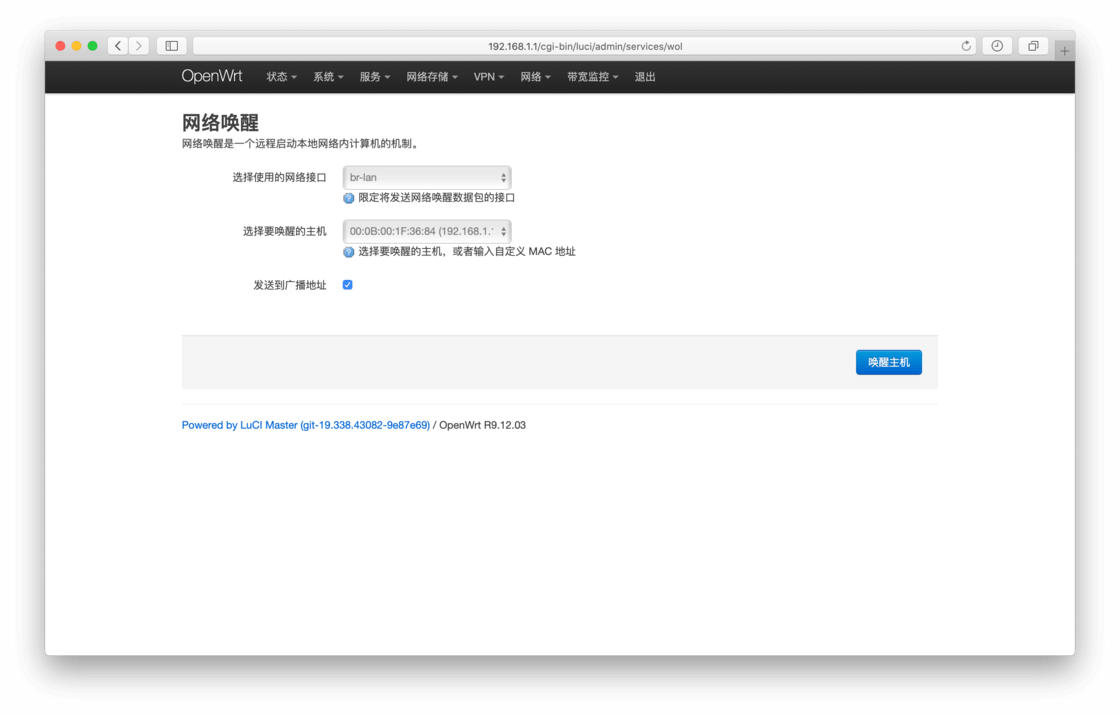Screen dimensions: 1120x715
Task: Reload the page using the refresh icon
Action: coord(963,45)
